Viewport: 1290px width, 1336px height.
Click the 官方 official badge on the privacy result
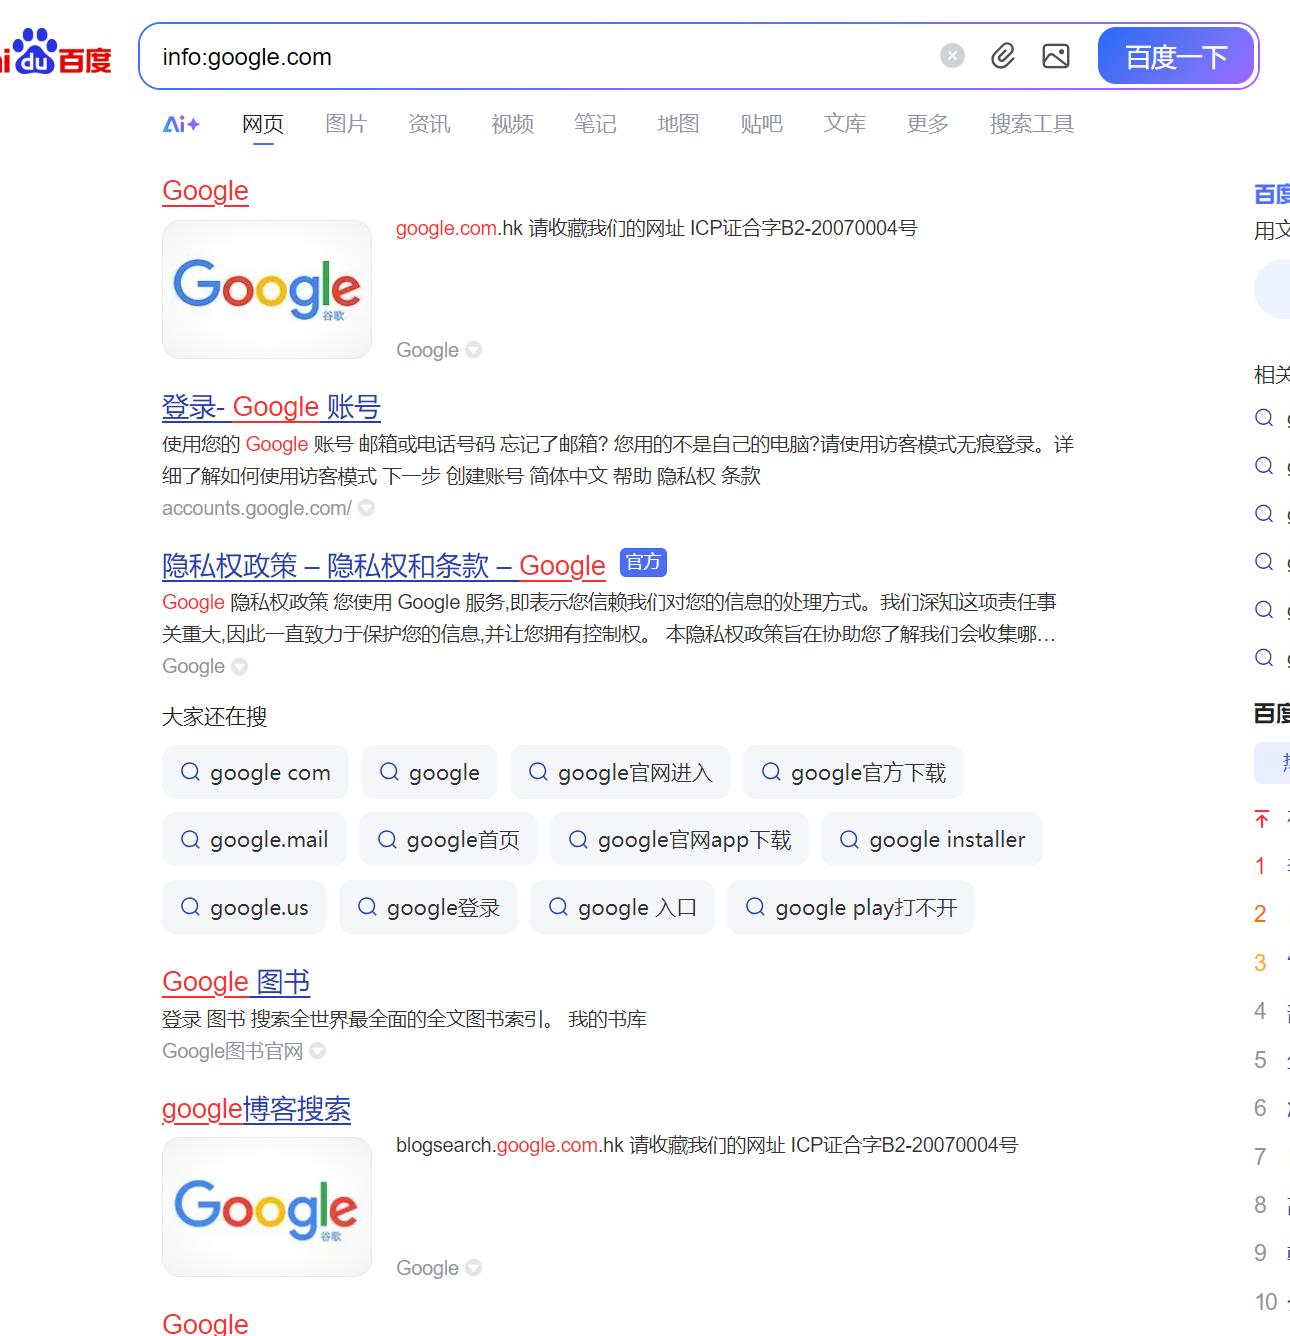click(x=643, y=563)
